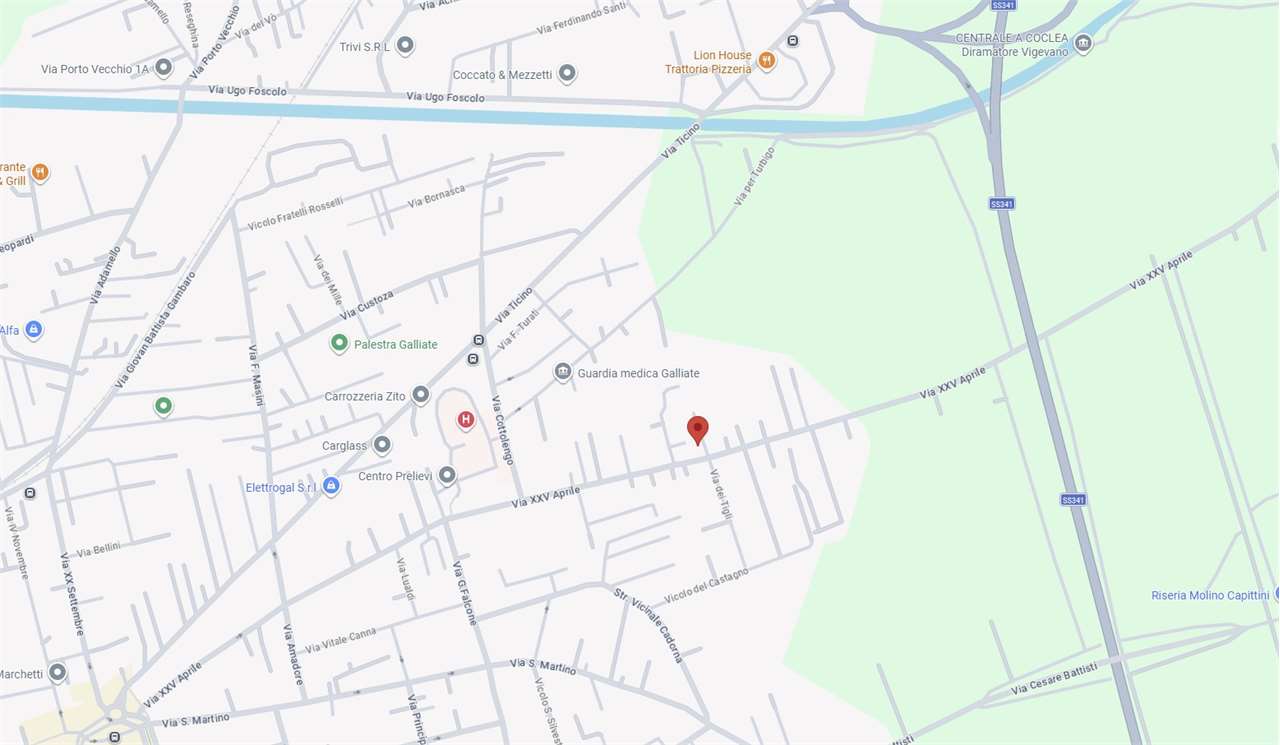Click the Guardia medica Galliate label
Screen dimensions: 1280x745
[639, 373]
